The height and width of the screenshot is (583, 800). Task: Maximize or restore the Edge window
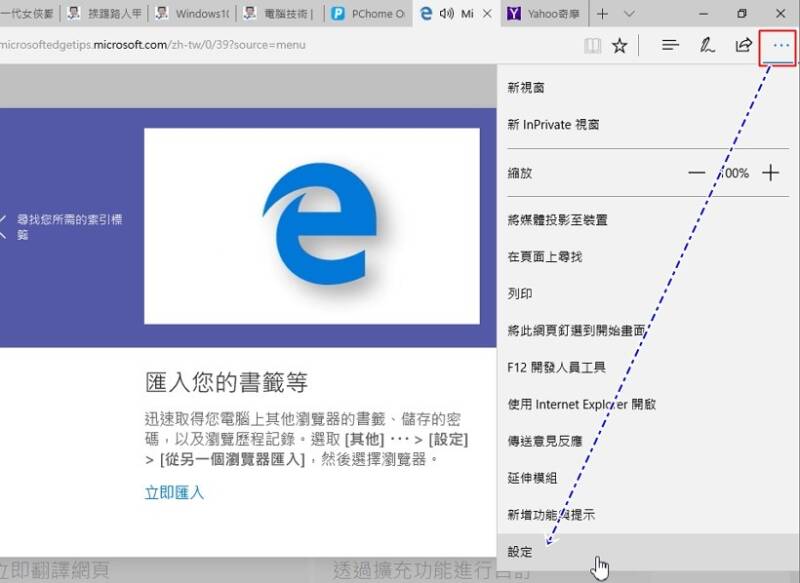pos(742,14)
